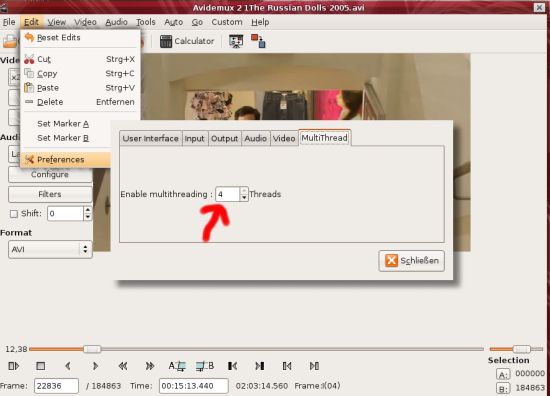Jump to previous keyframe

(x=123, y=366)
